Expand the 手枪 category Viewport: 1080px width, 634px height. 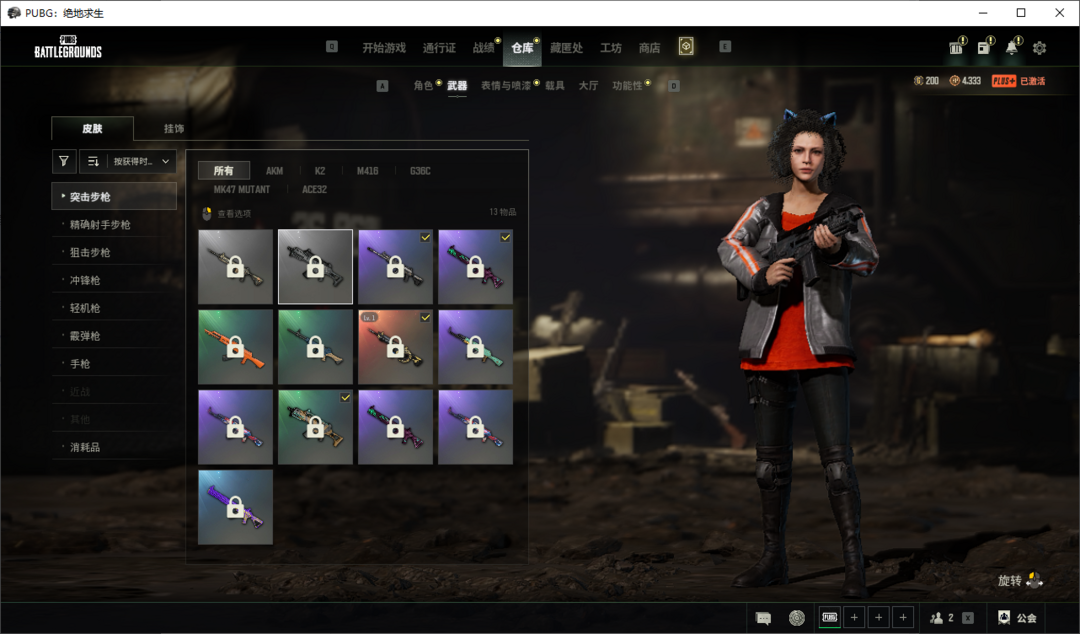click(x=114, y=363)
